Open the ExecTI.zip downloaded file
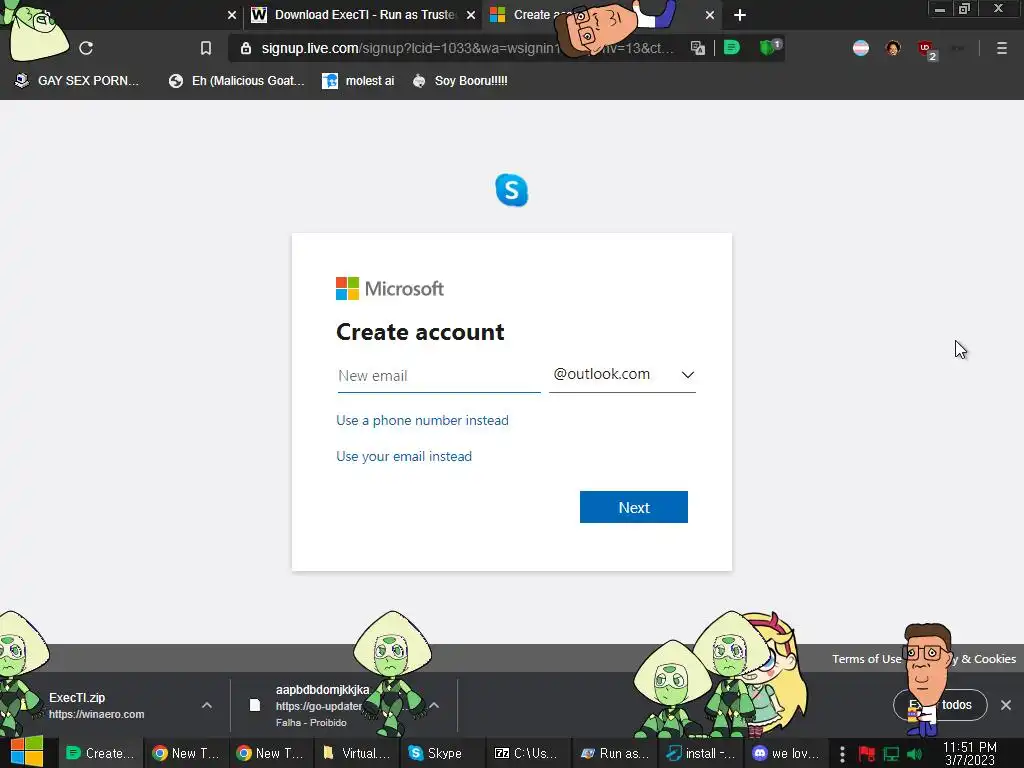 98,705
